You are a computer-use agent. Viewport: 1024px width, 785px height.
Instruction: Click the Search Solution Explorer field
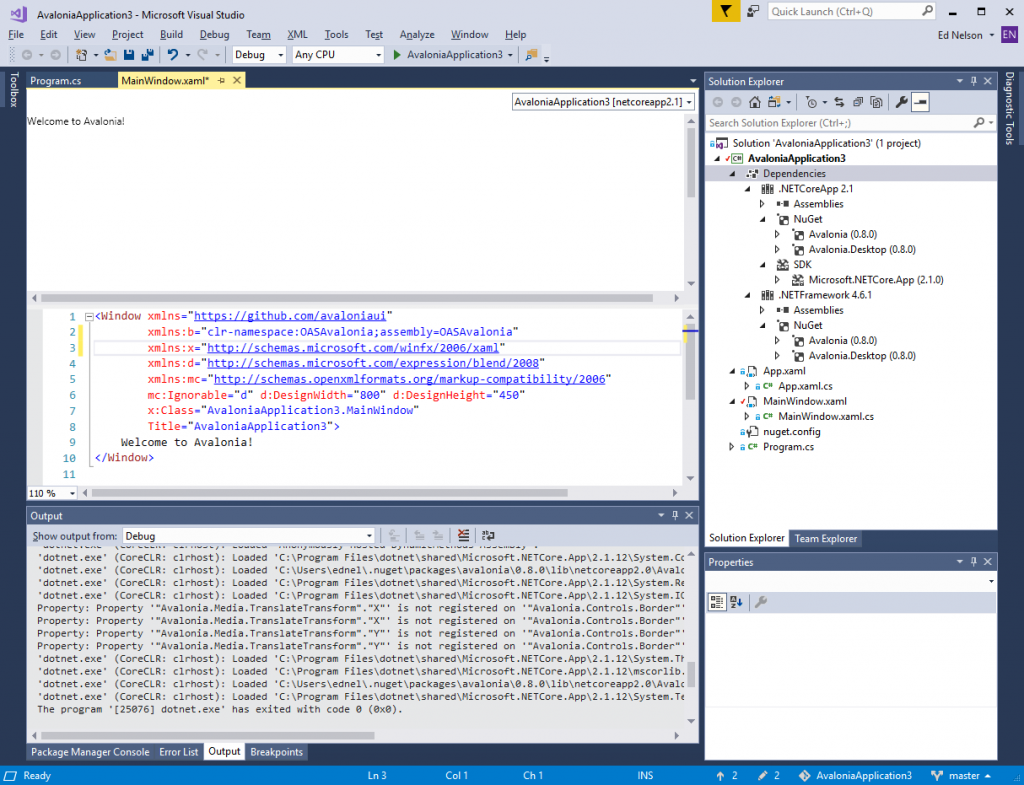click(840, 123)
